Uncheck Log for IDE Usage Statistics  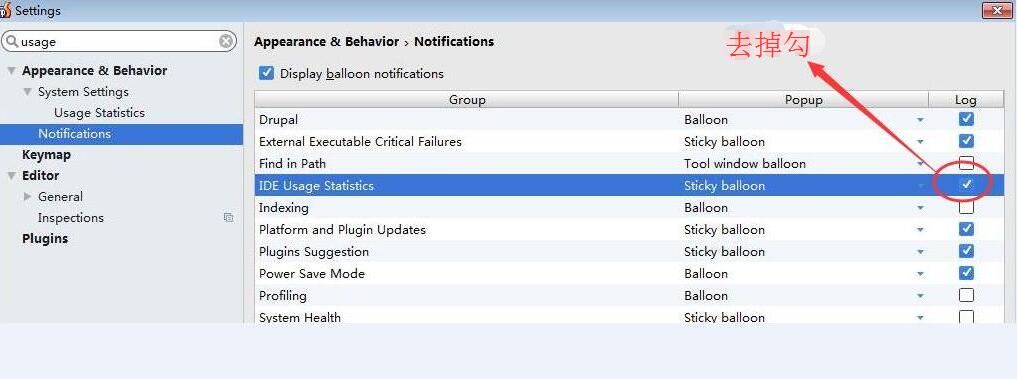[966, 185]
